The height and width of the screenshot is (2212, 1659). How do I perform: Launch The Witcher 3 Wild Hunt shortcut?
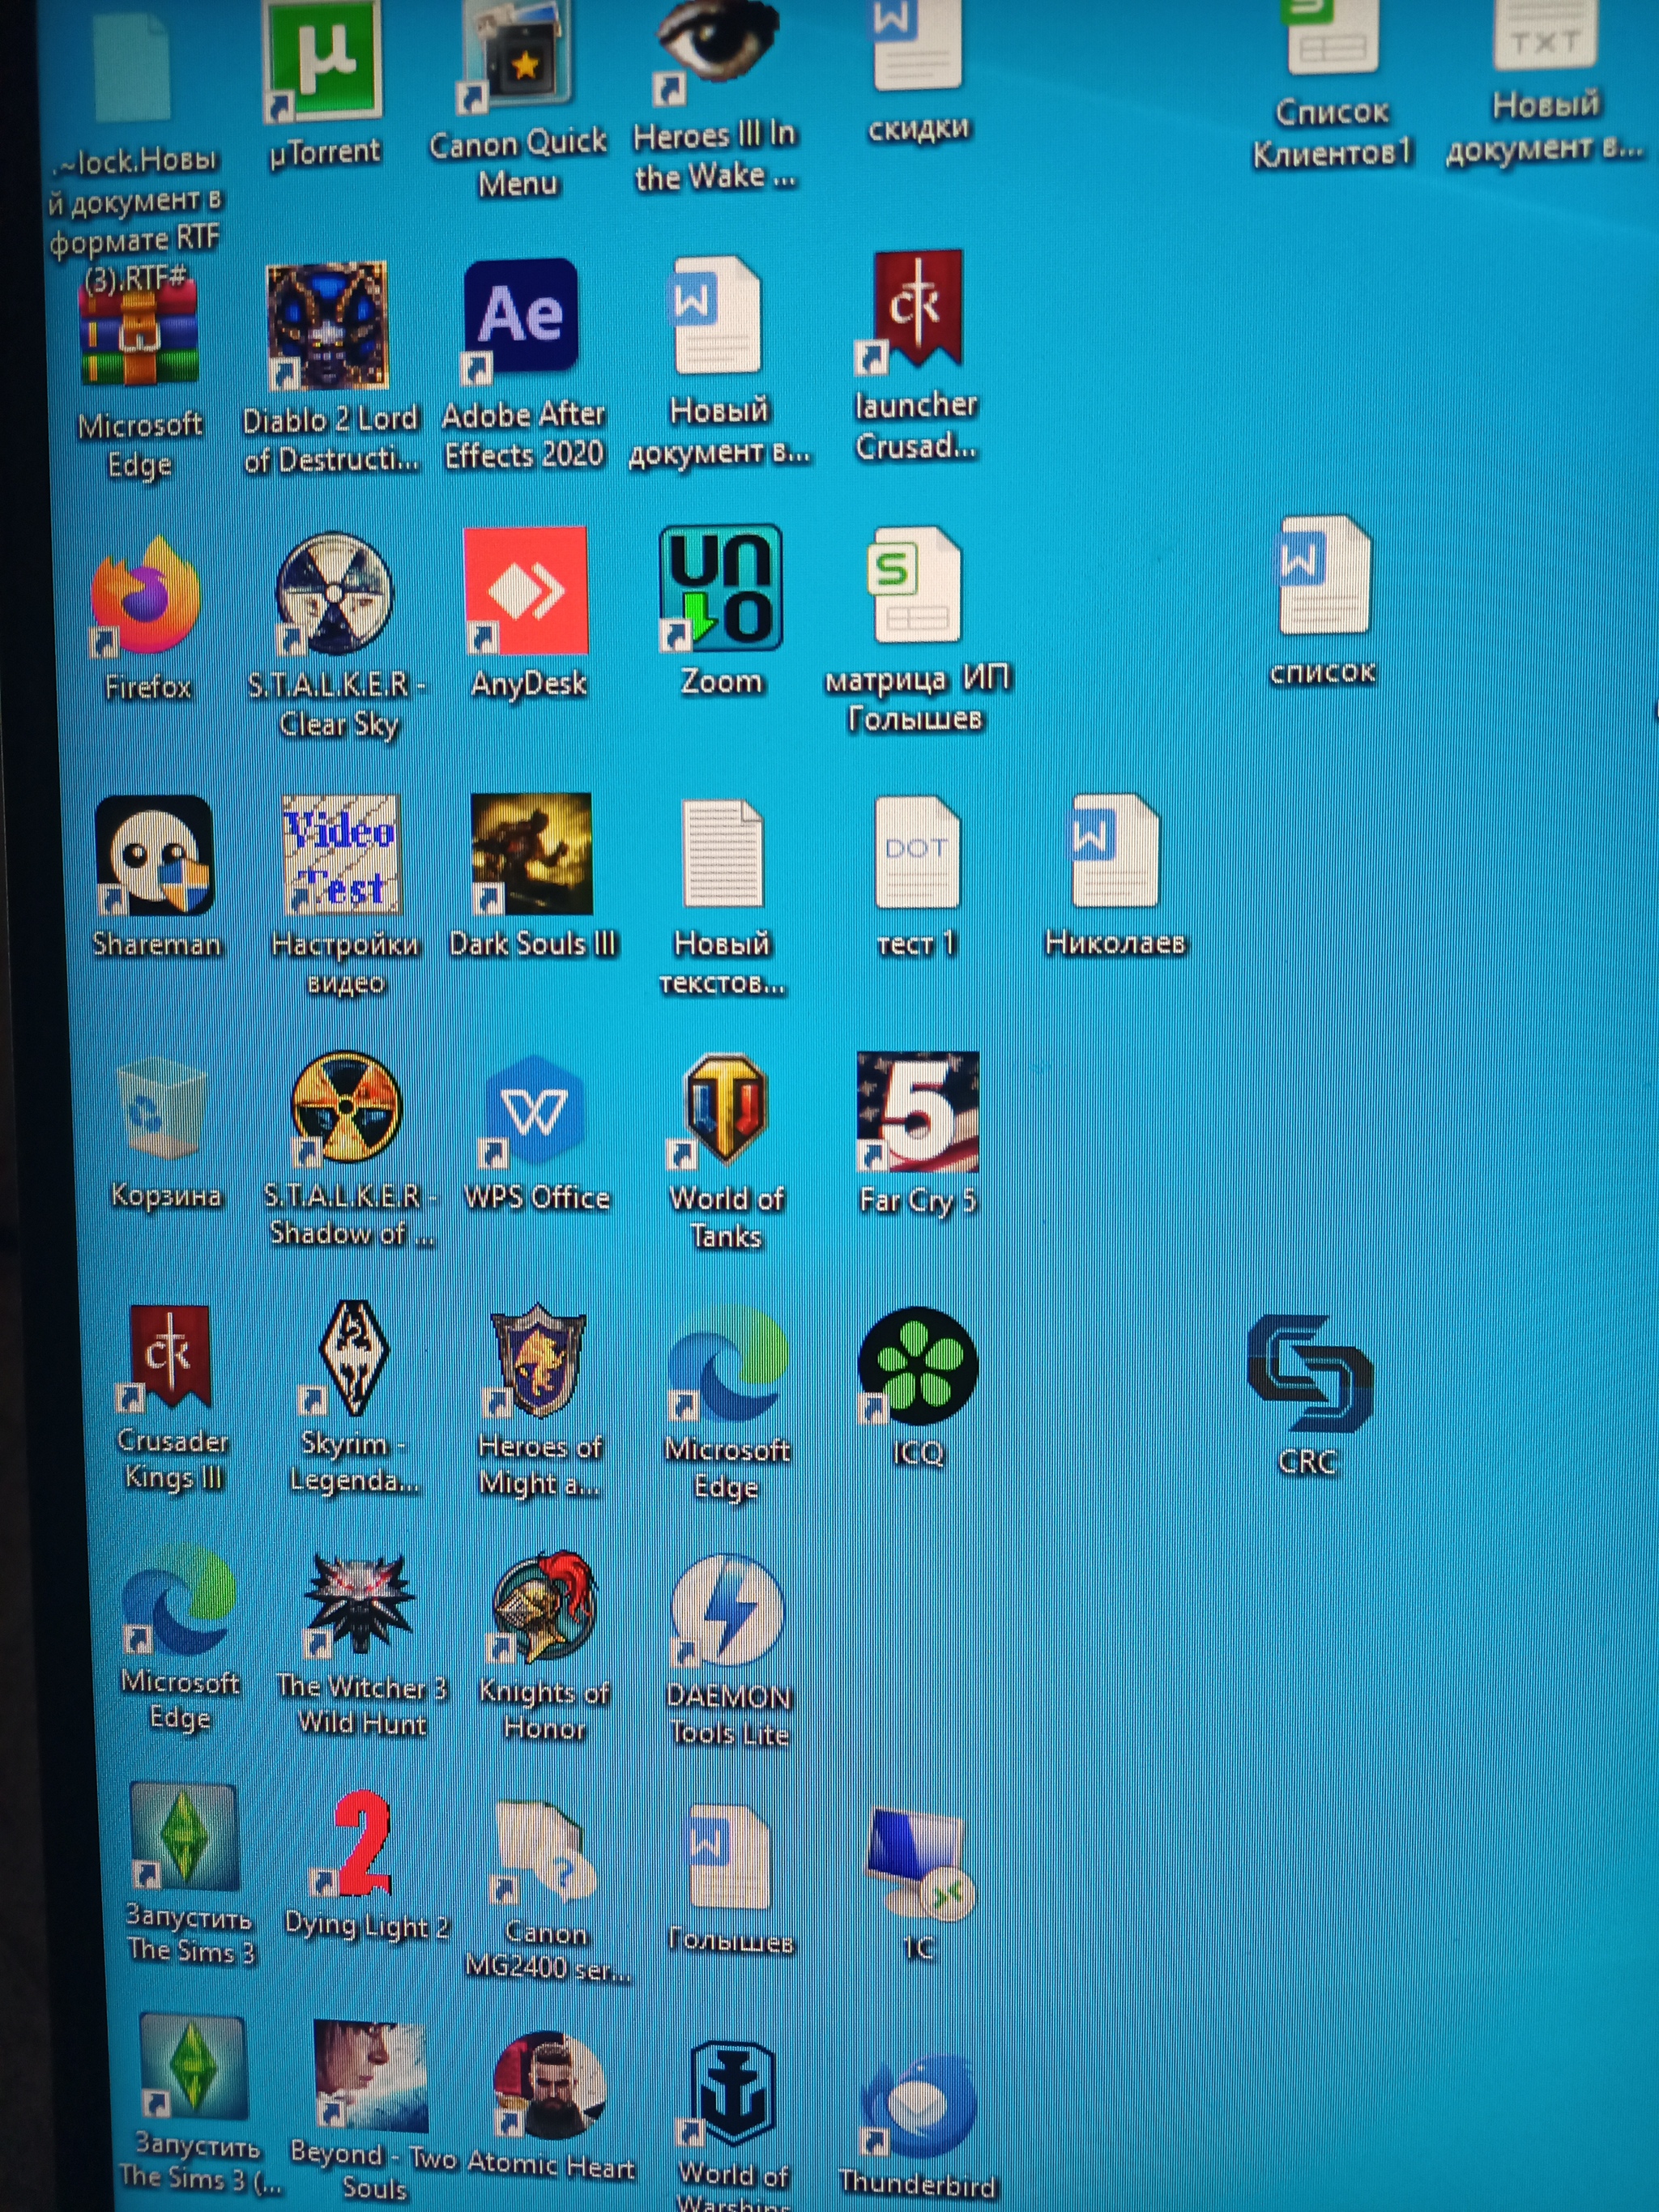(360, 1604)
